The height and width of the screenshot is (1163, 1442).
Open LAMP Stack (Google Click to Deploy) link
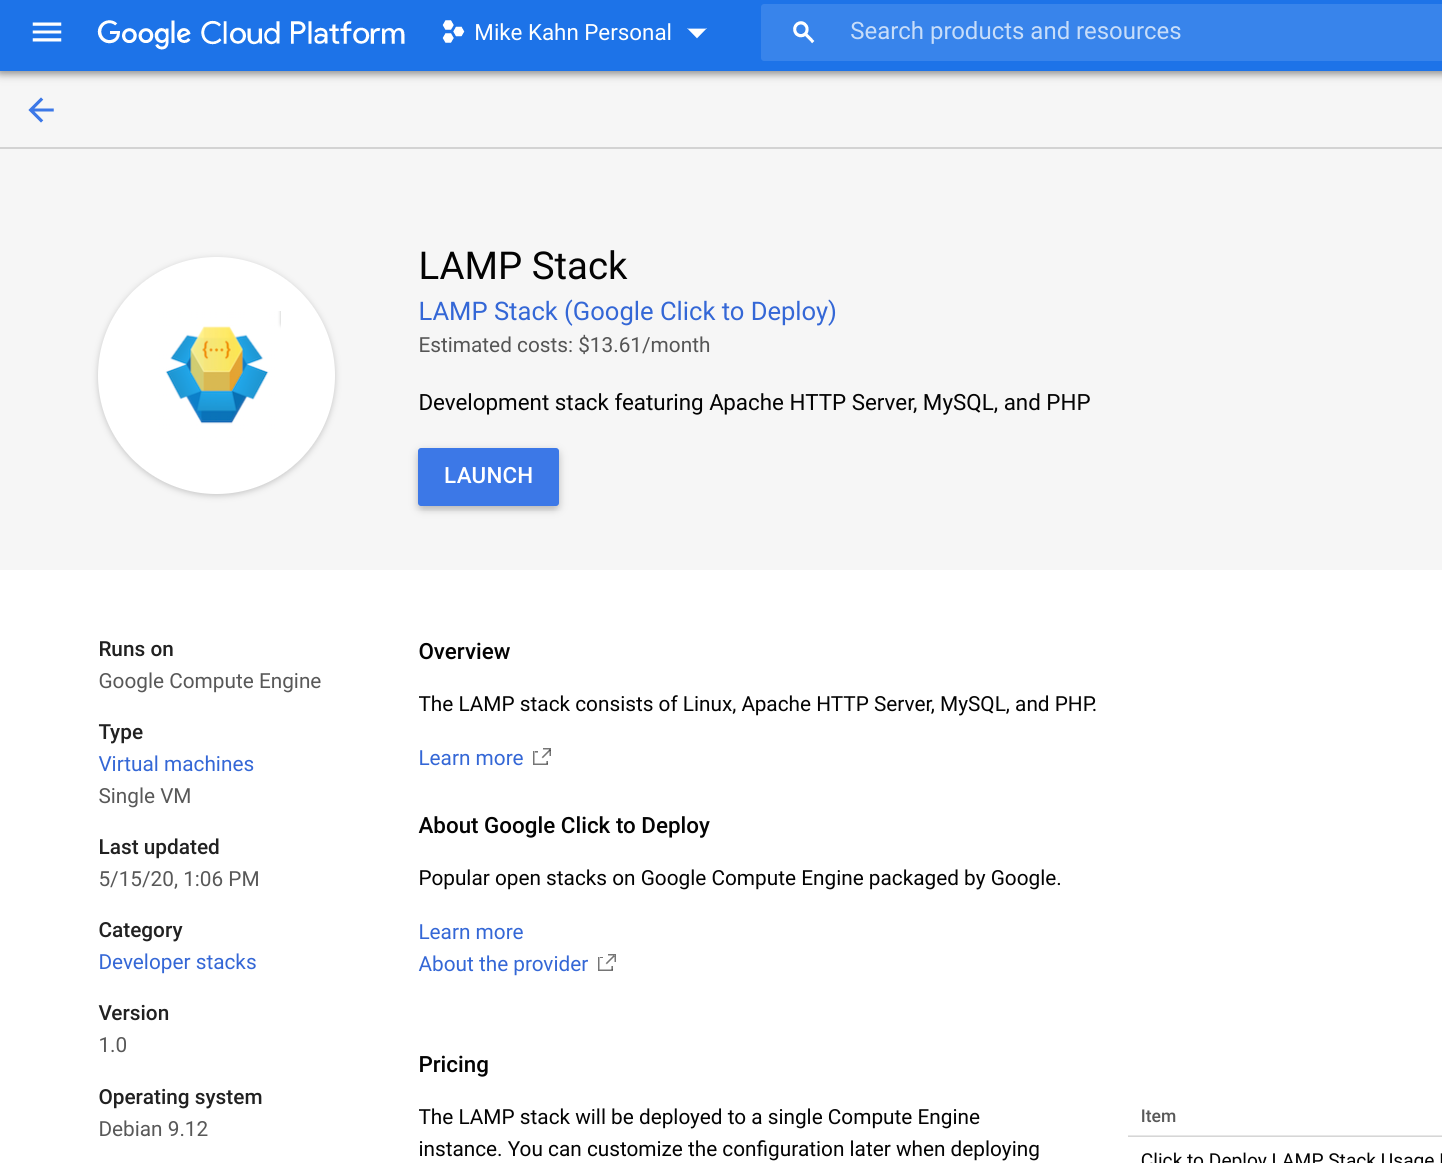(x=627, y=311)
